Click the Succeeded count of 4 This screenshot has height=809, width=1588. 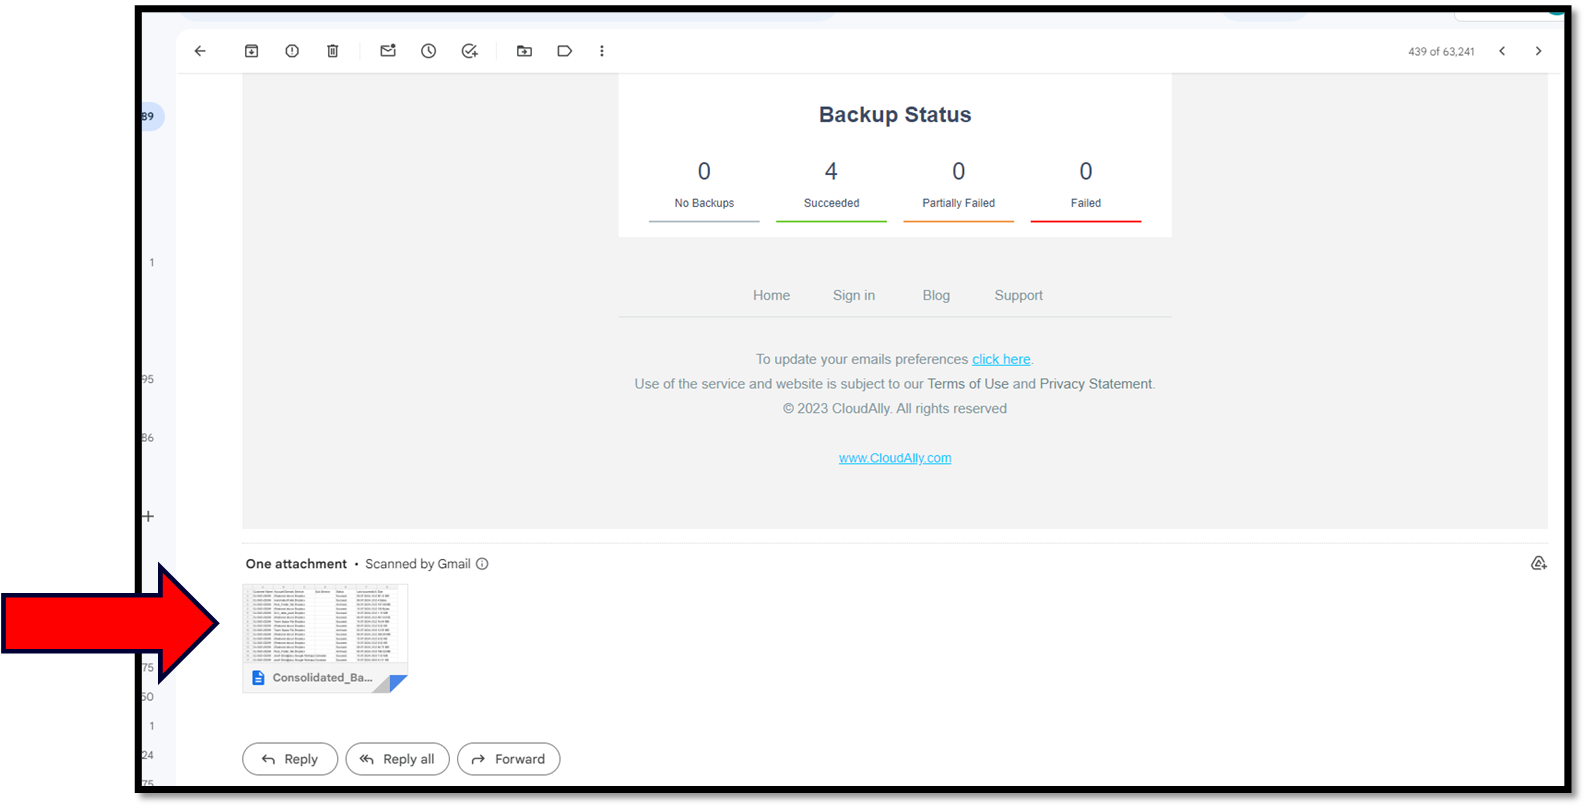[831, 171]
